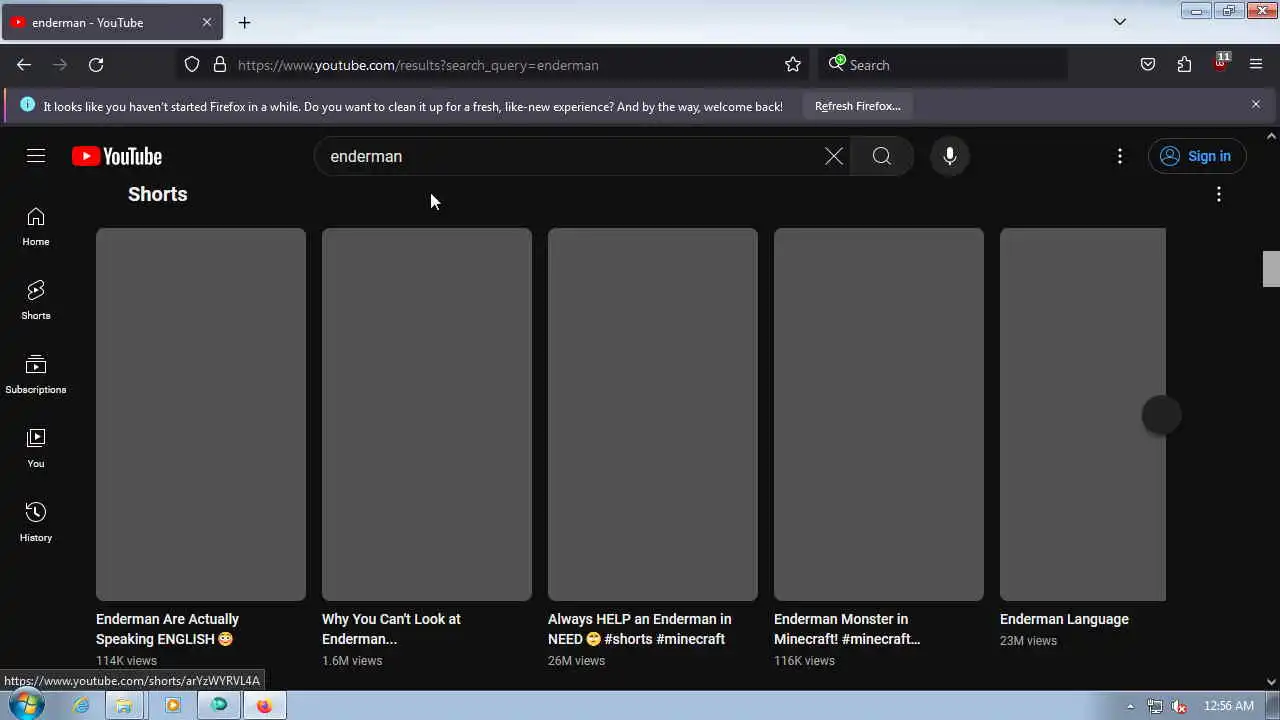Reload the current page
This screenshot has height=720, width=1280.
[96, 65]
